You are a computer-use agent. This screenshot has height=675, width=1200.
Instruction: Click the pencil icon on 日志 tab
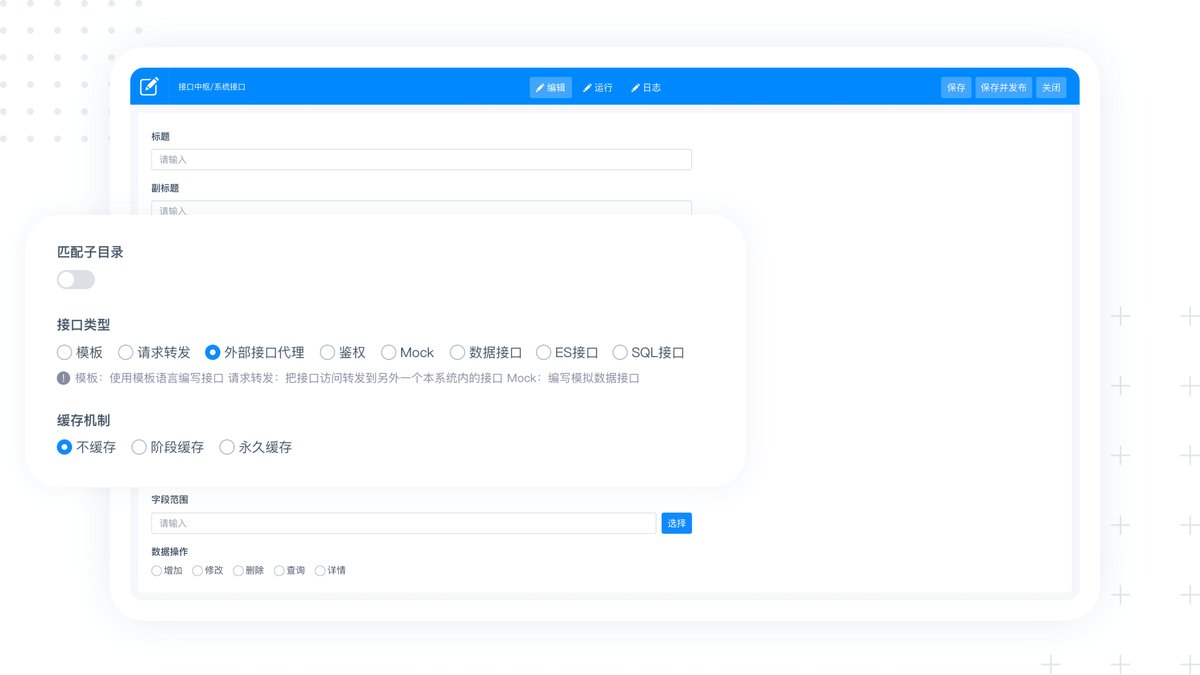coord(635,88)
